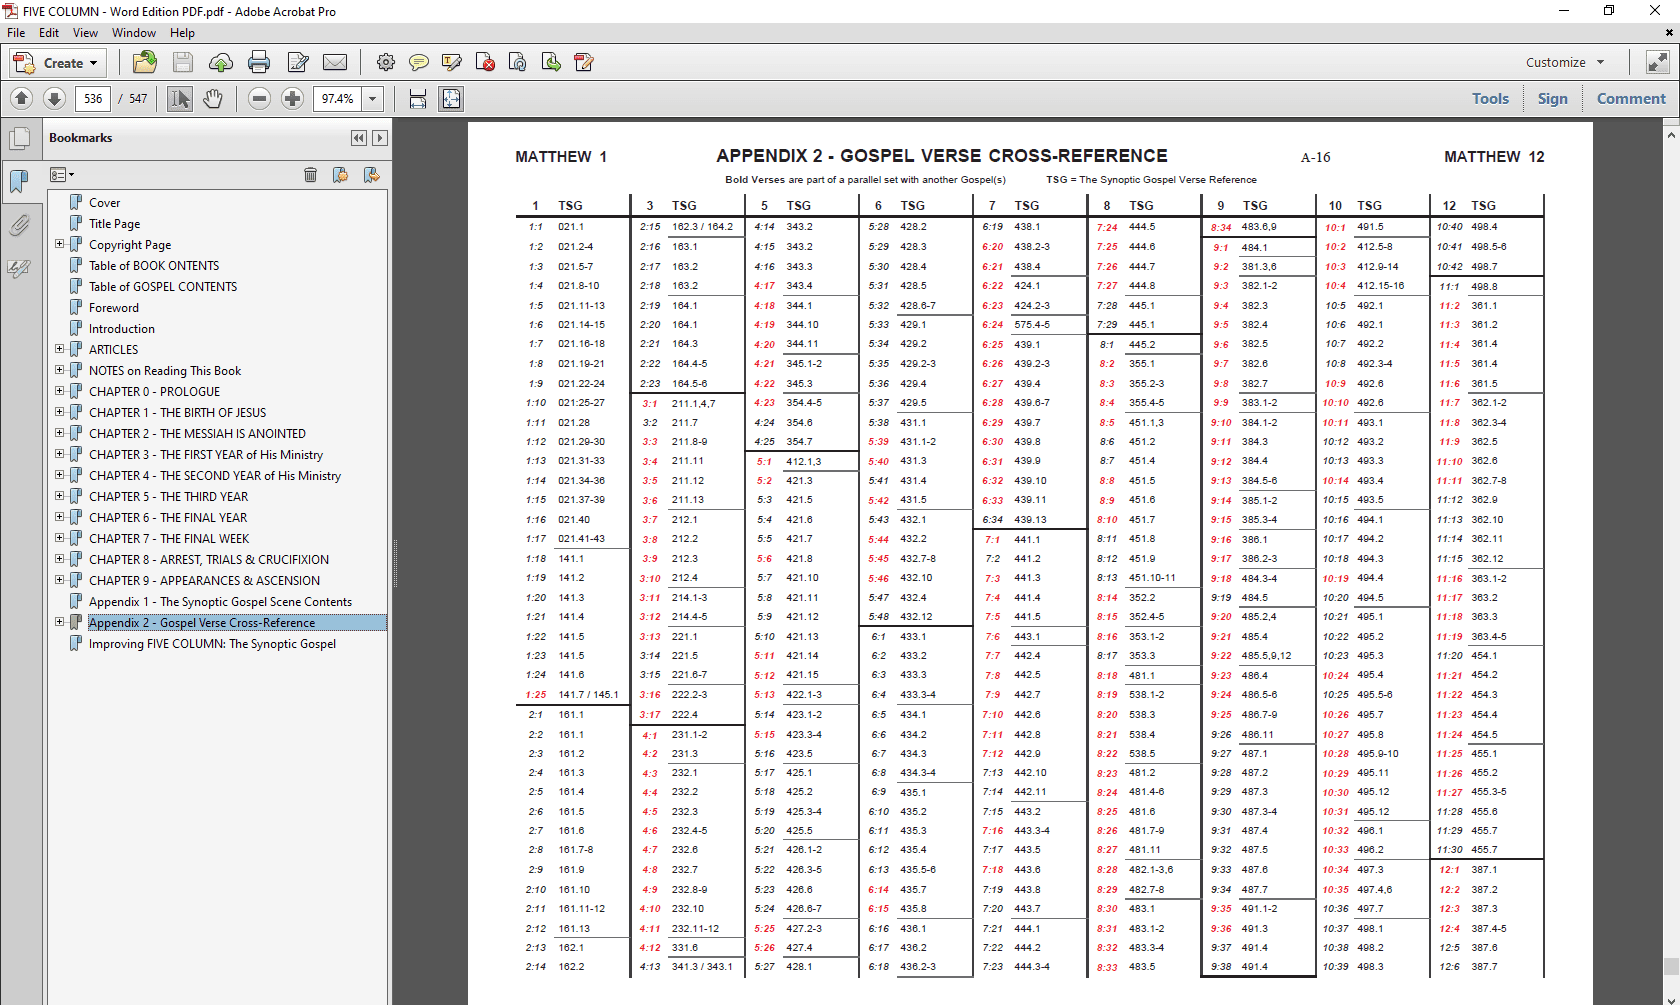1680x1005 pixels.
Task: Open the Comment pane
Action: tap(1631, 98)
